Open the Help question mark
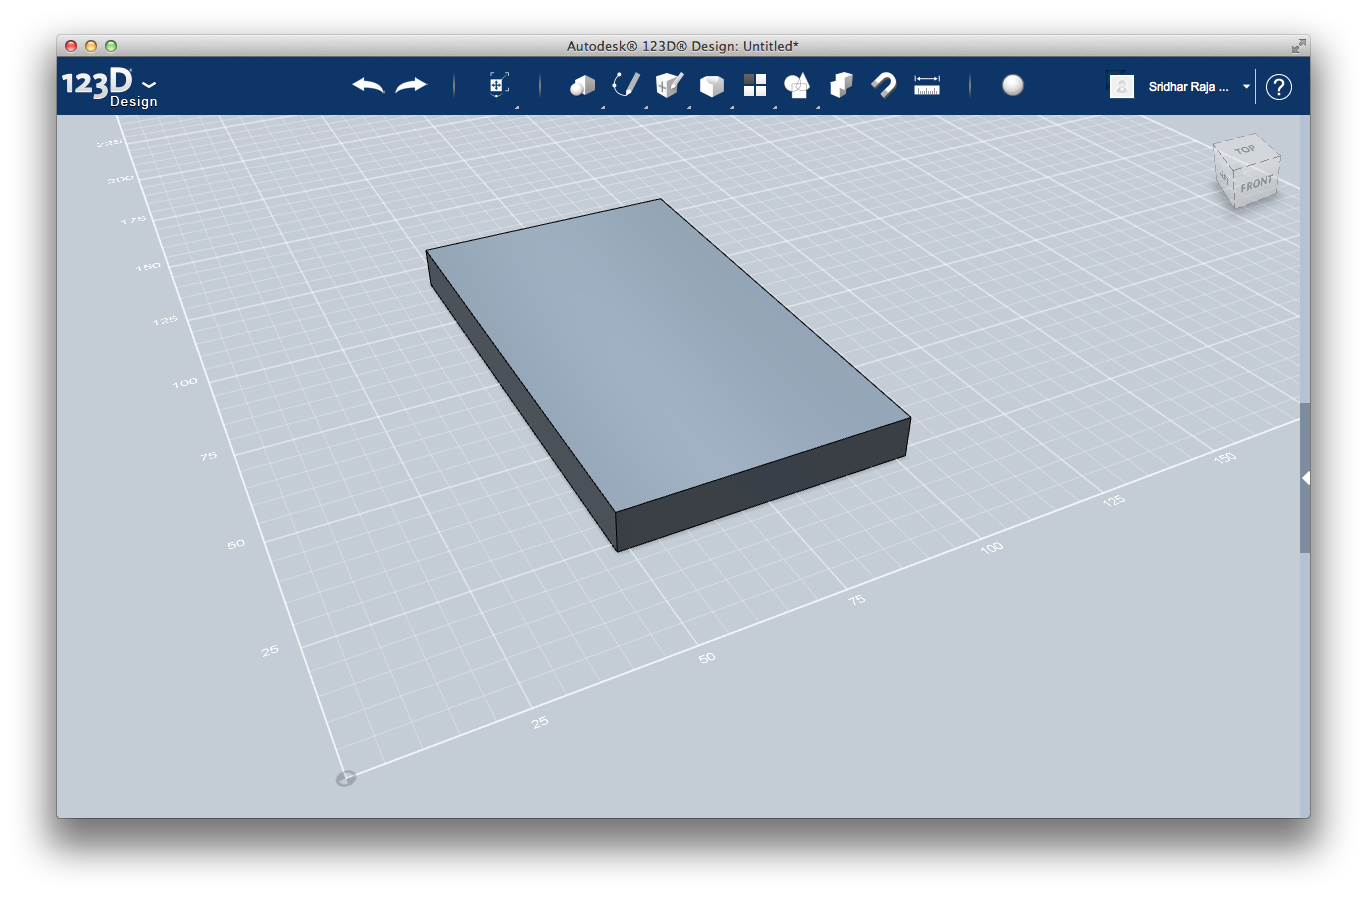The image size is (1367, 897). pos(1278,87)
